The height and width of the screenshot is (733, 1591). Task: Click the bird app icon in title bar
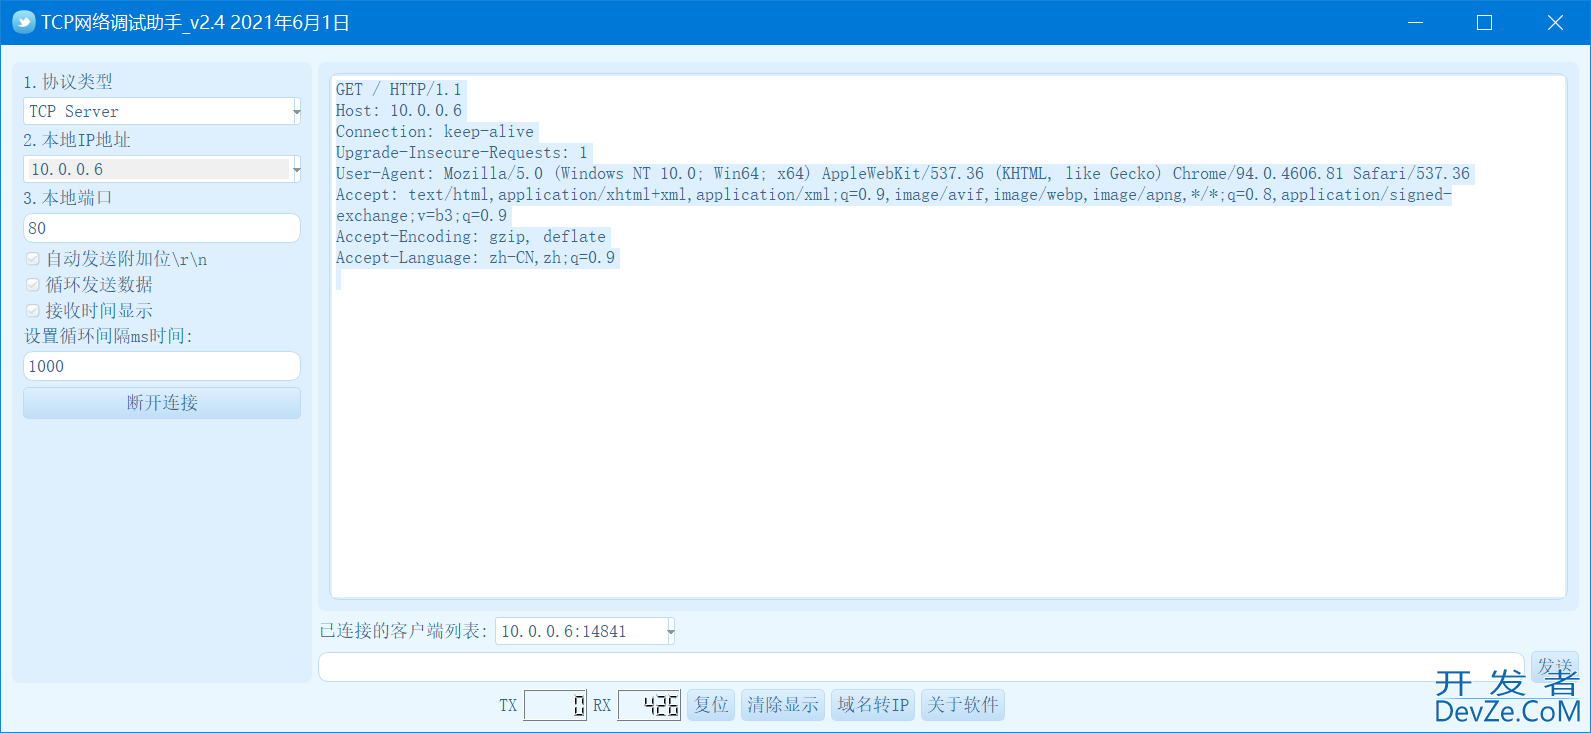pos(23,22)
